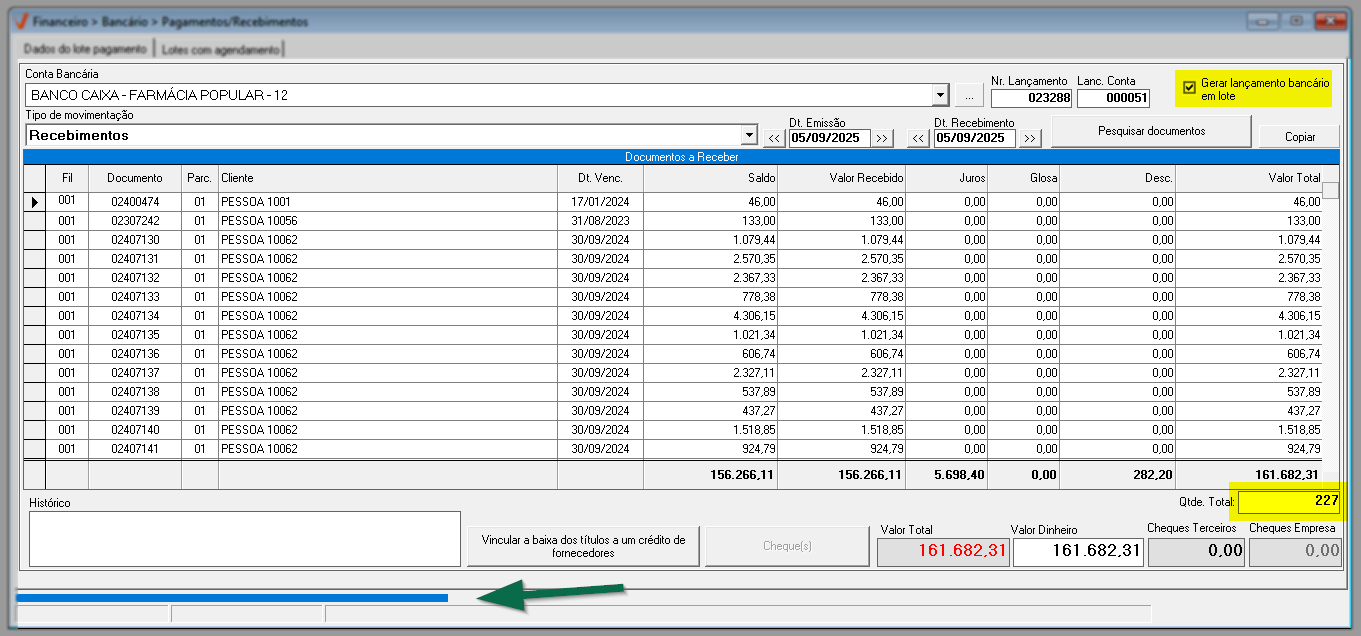Sort by the Dt. Venc. column header
Image resolution: width=1361 pixels, height=636 pixels.
[600, 178]
